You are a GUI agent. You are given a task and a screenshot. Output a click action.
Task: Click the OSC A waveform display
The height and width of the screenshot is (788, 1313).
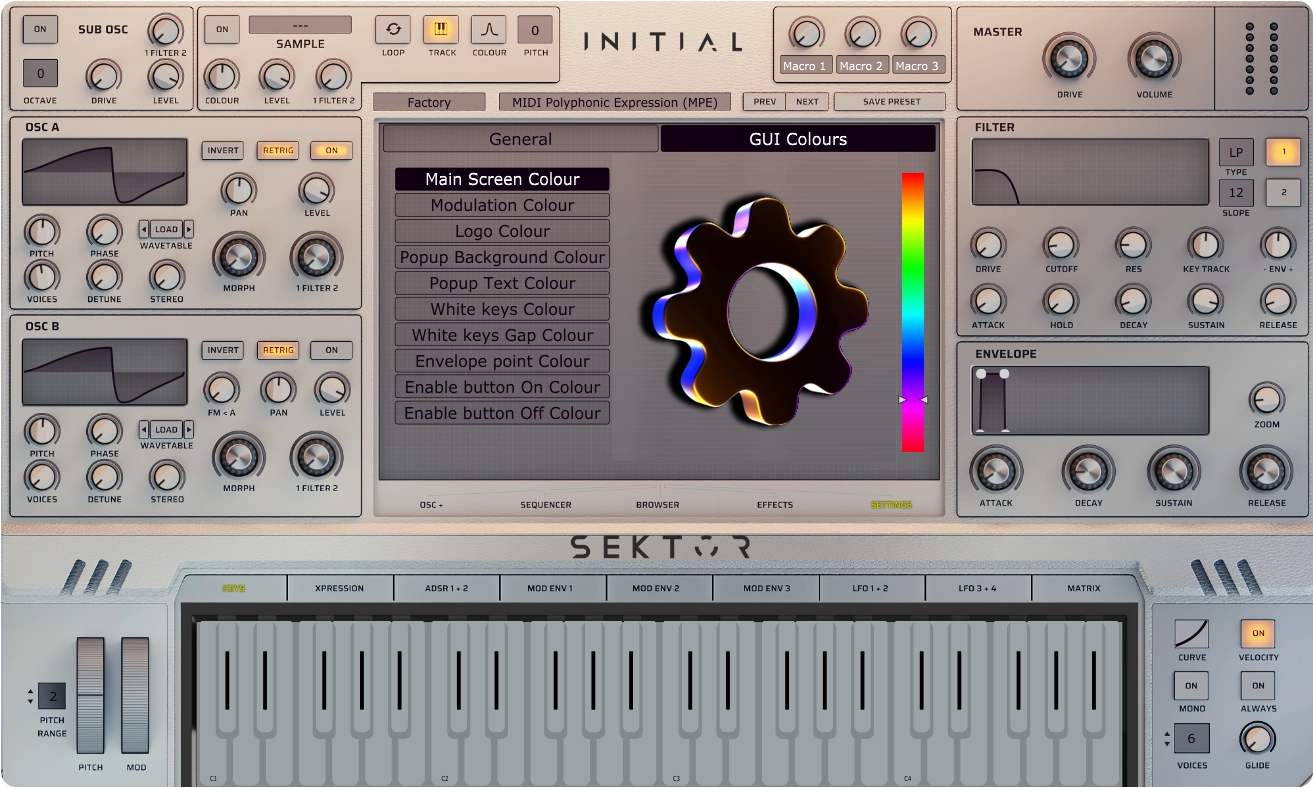point(105,173)
